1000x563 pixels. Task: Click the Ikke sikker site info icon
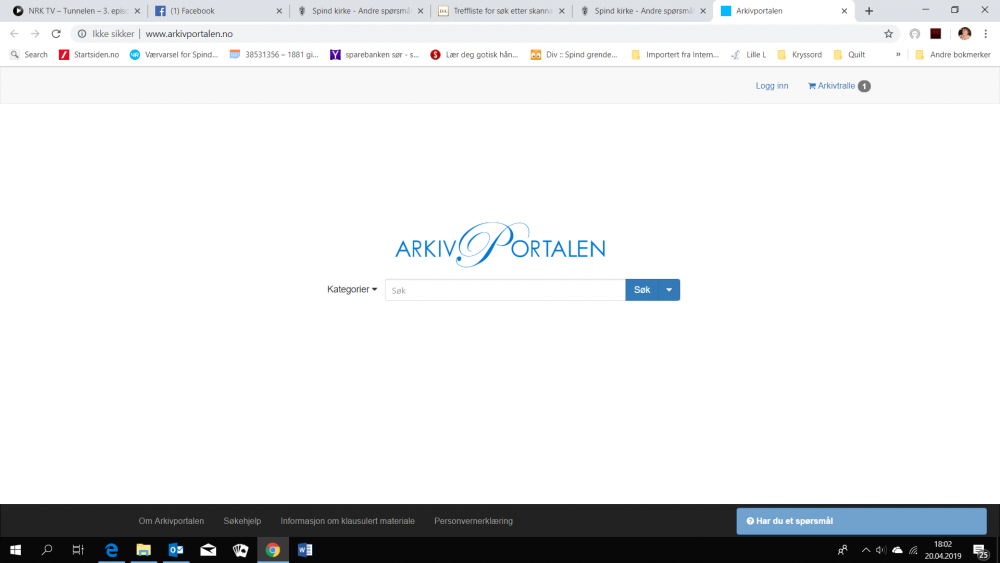tap(82, 34)
